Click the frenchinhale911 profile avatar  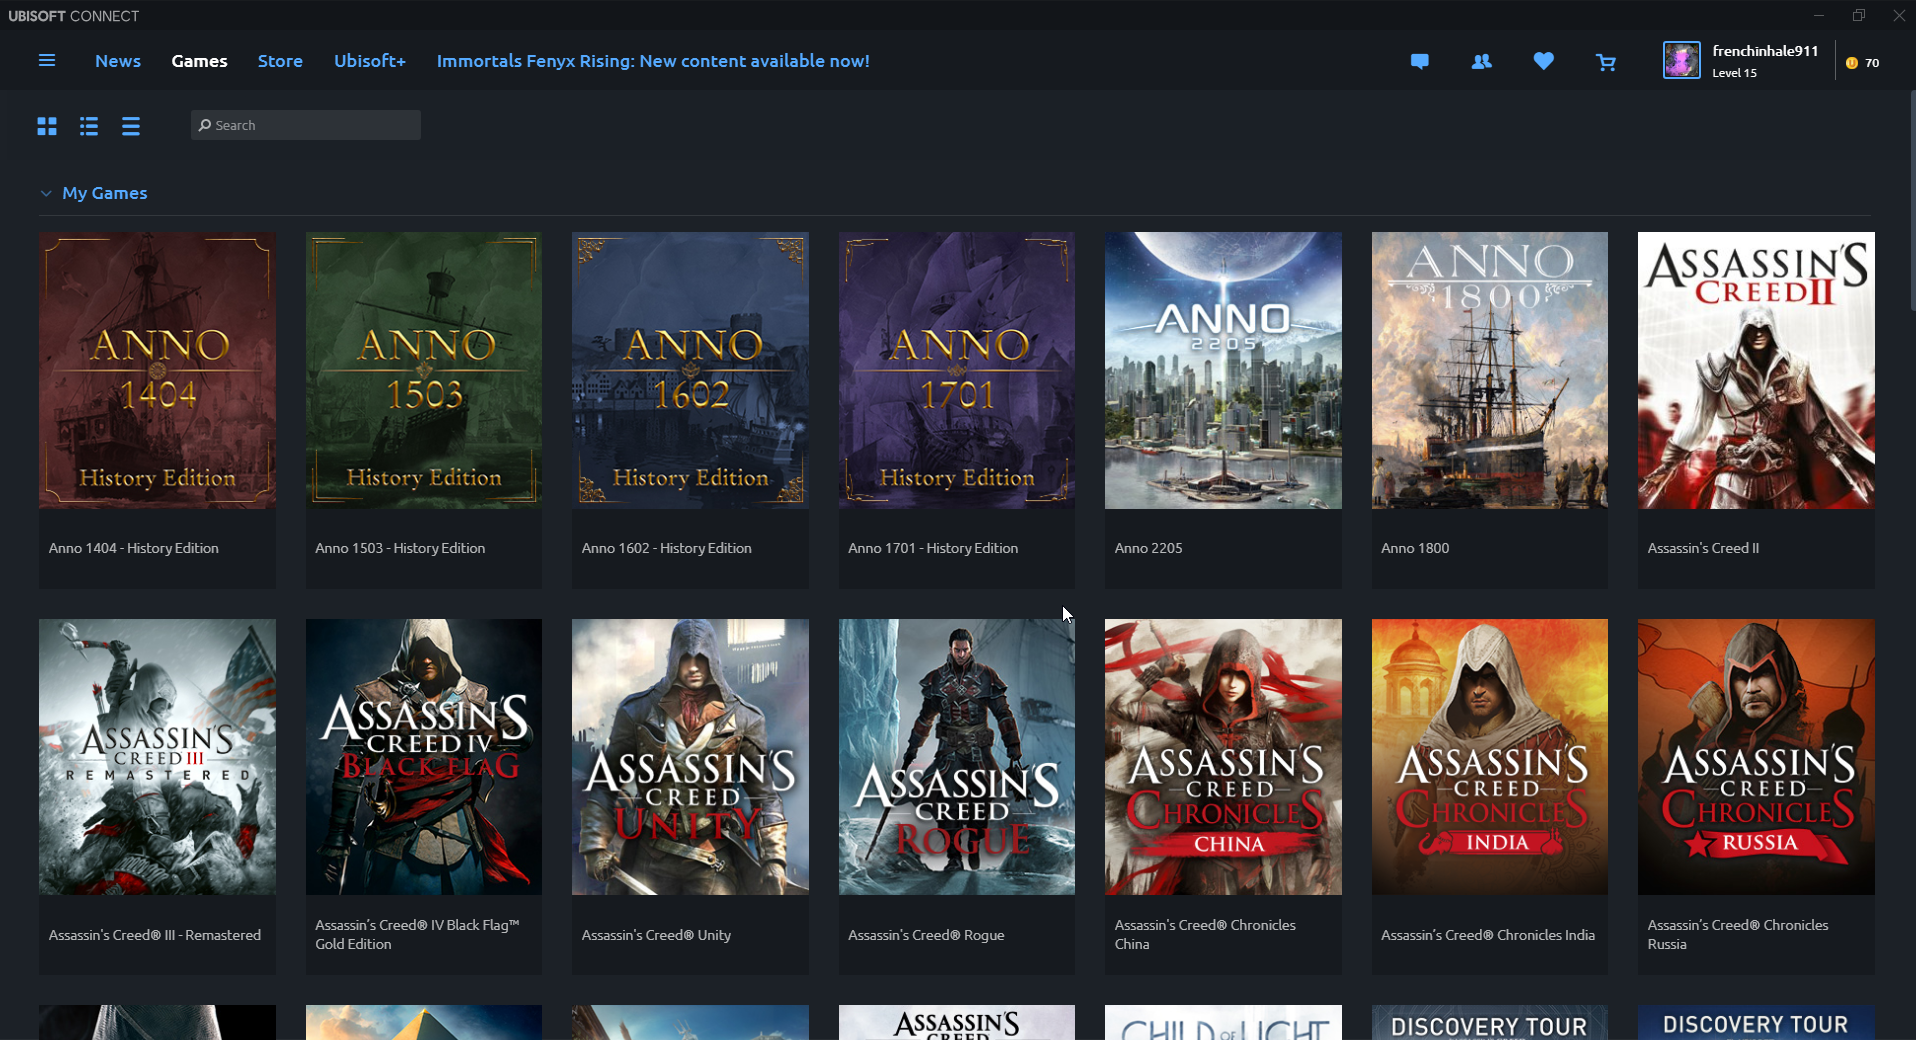click(1681, 60)
